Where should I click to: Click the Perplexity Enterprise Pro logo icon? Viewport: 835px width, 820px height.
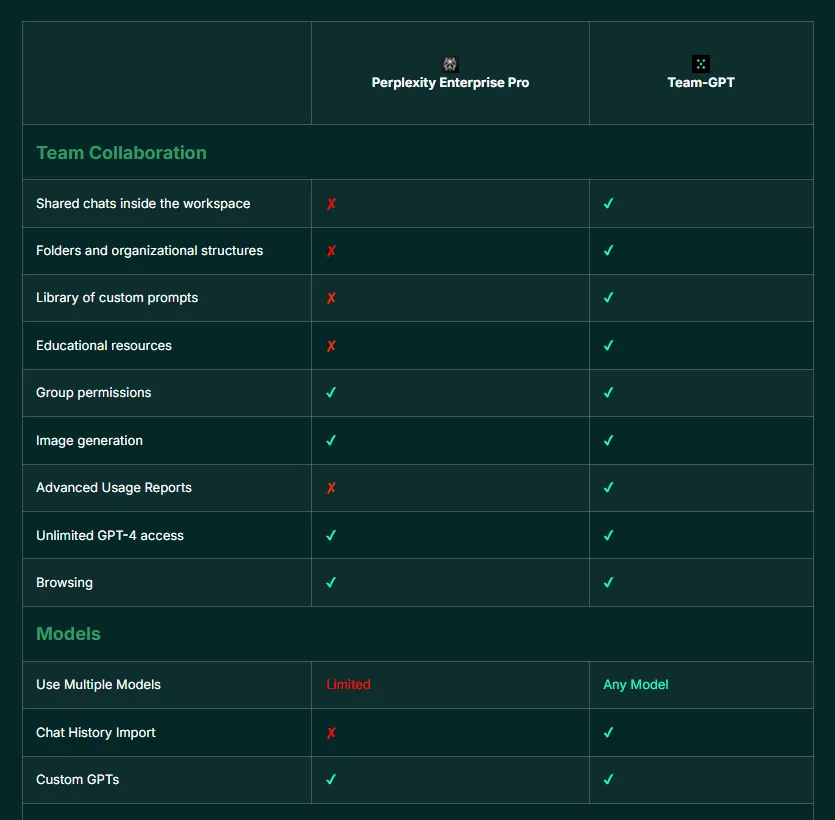(450, 64)
